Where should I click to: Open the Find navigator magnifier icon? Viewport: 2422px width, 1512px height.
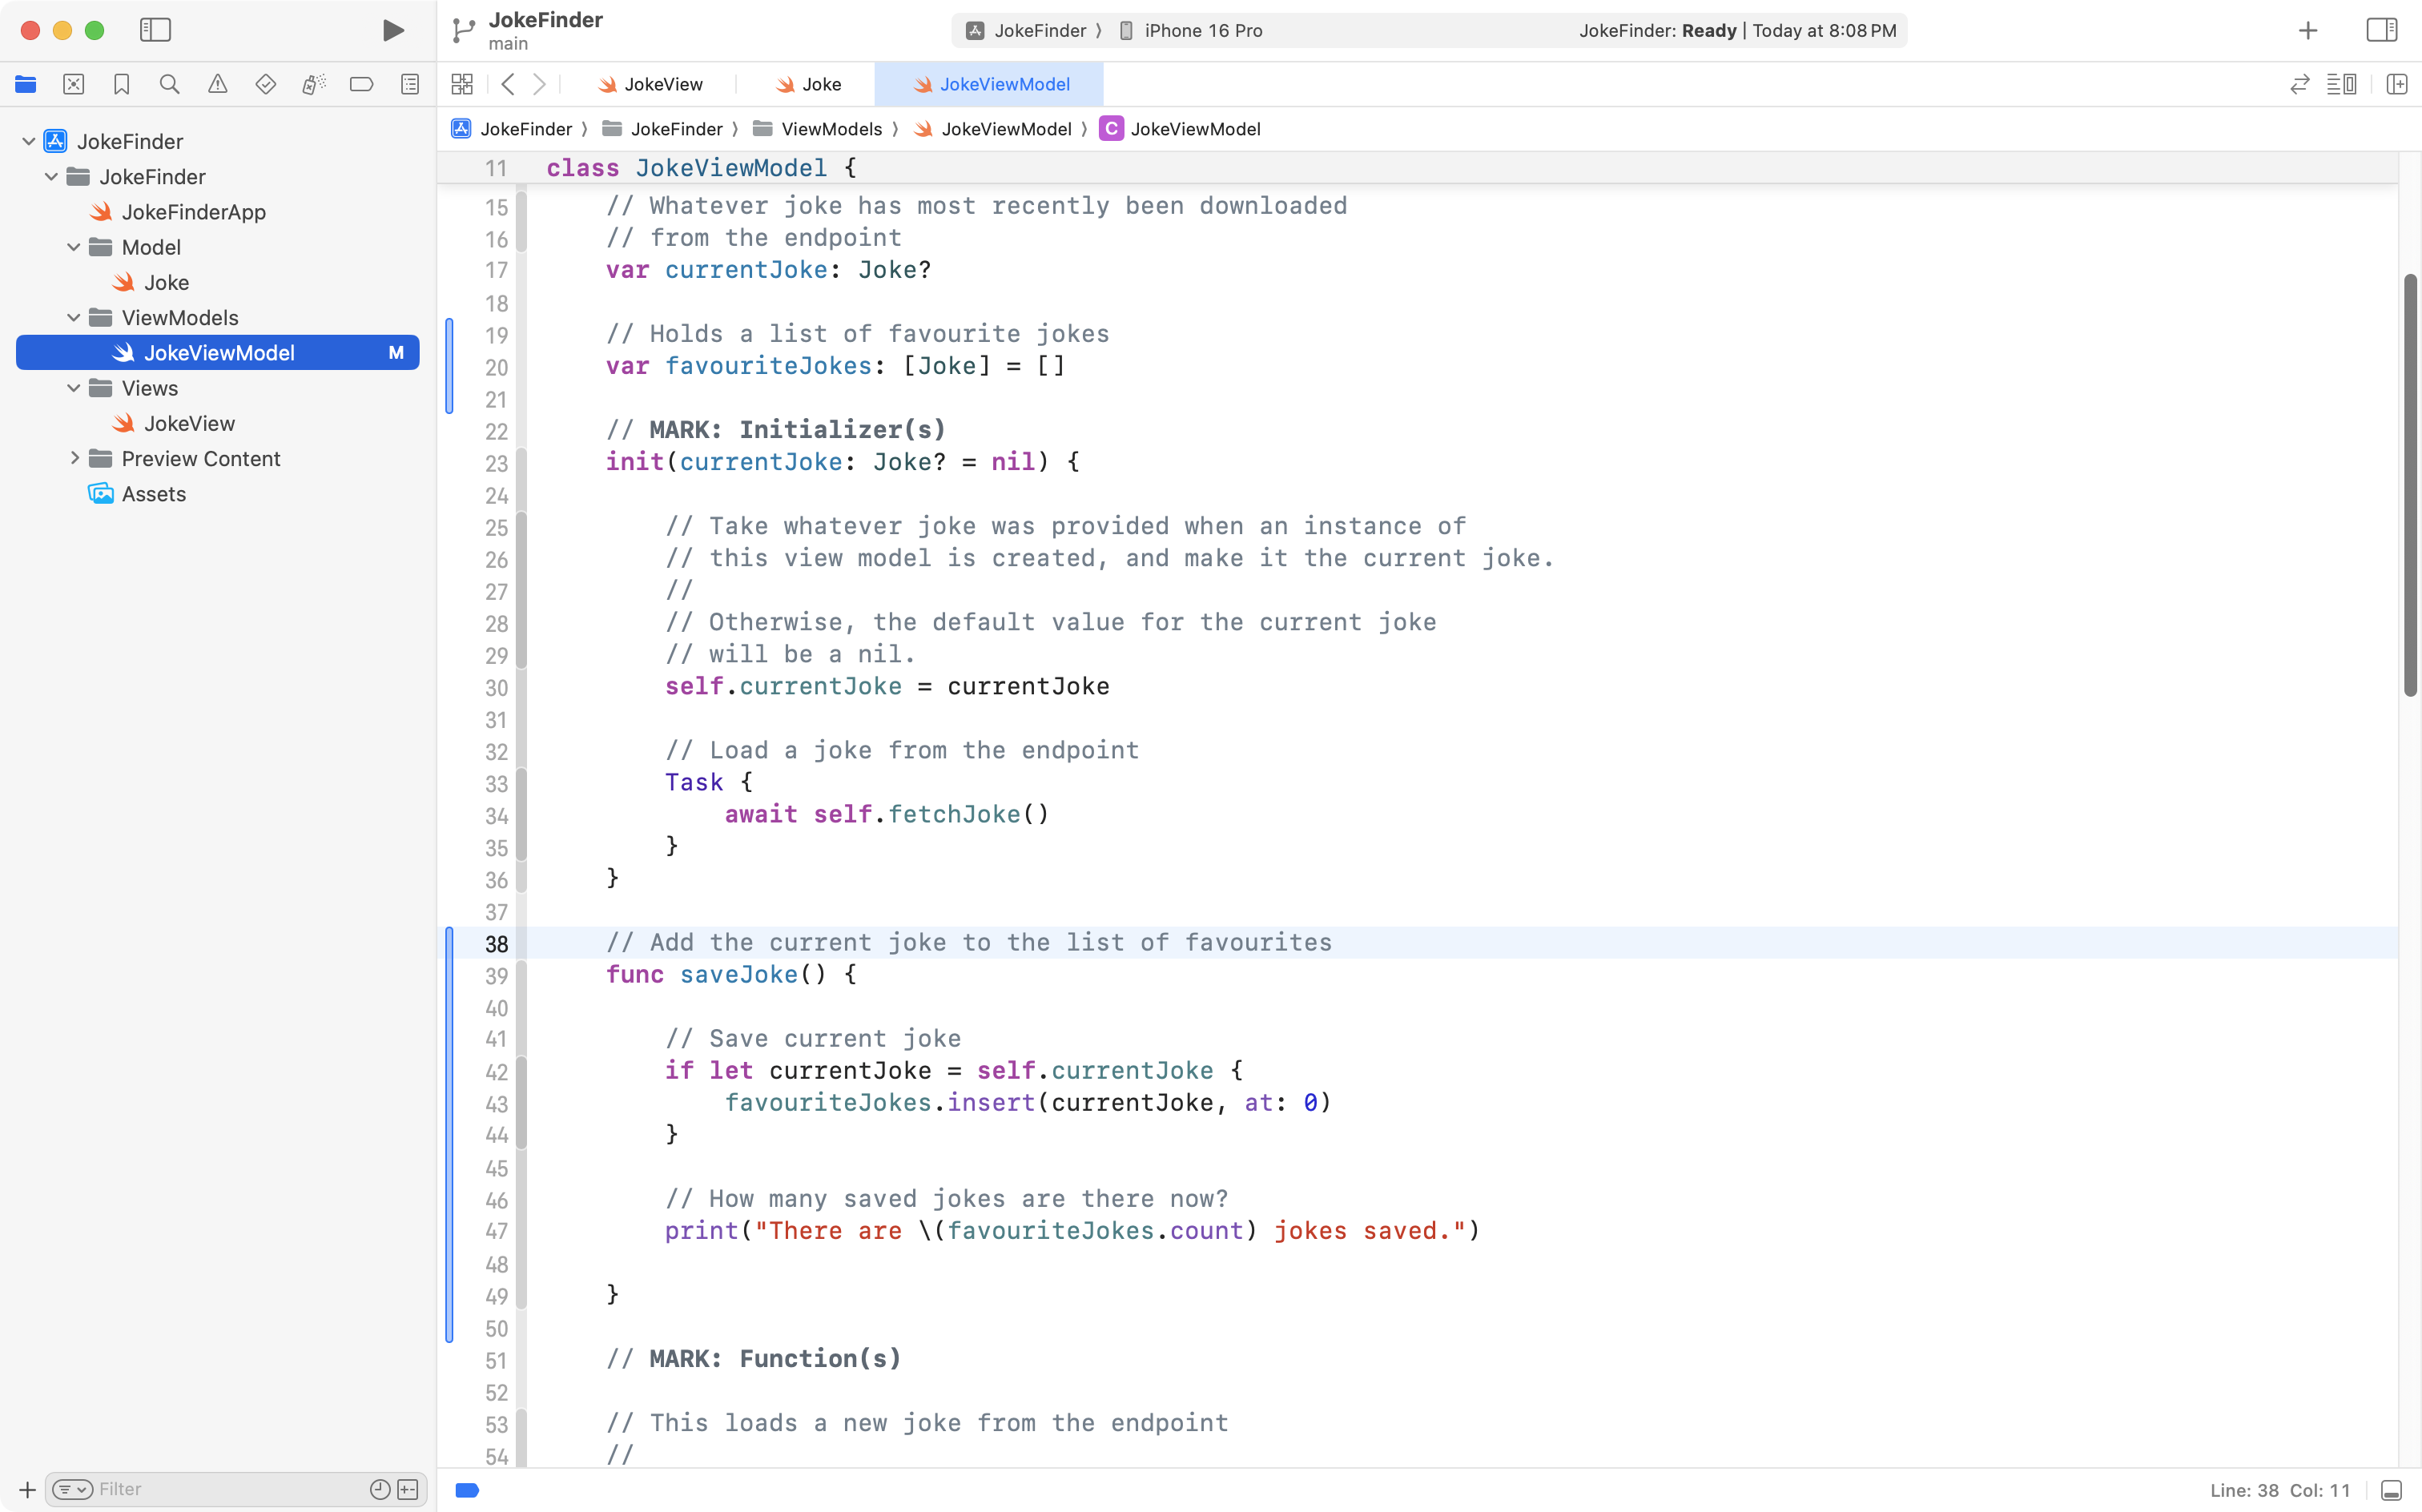click(170, 85)
